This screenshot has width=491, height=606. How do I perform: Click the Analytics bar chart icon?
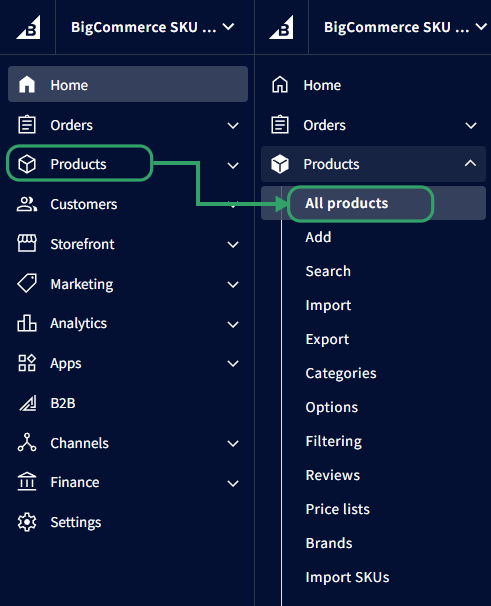click(27, 323)
